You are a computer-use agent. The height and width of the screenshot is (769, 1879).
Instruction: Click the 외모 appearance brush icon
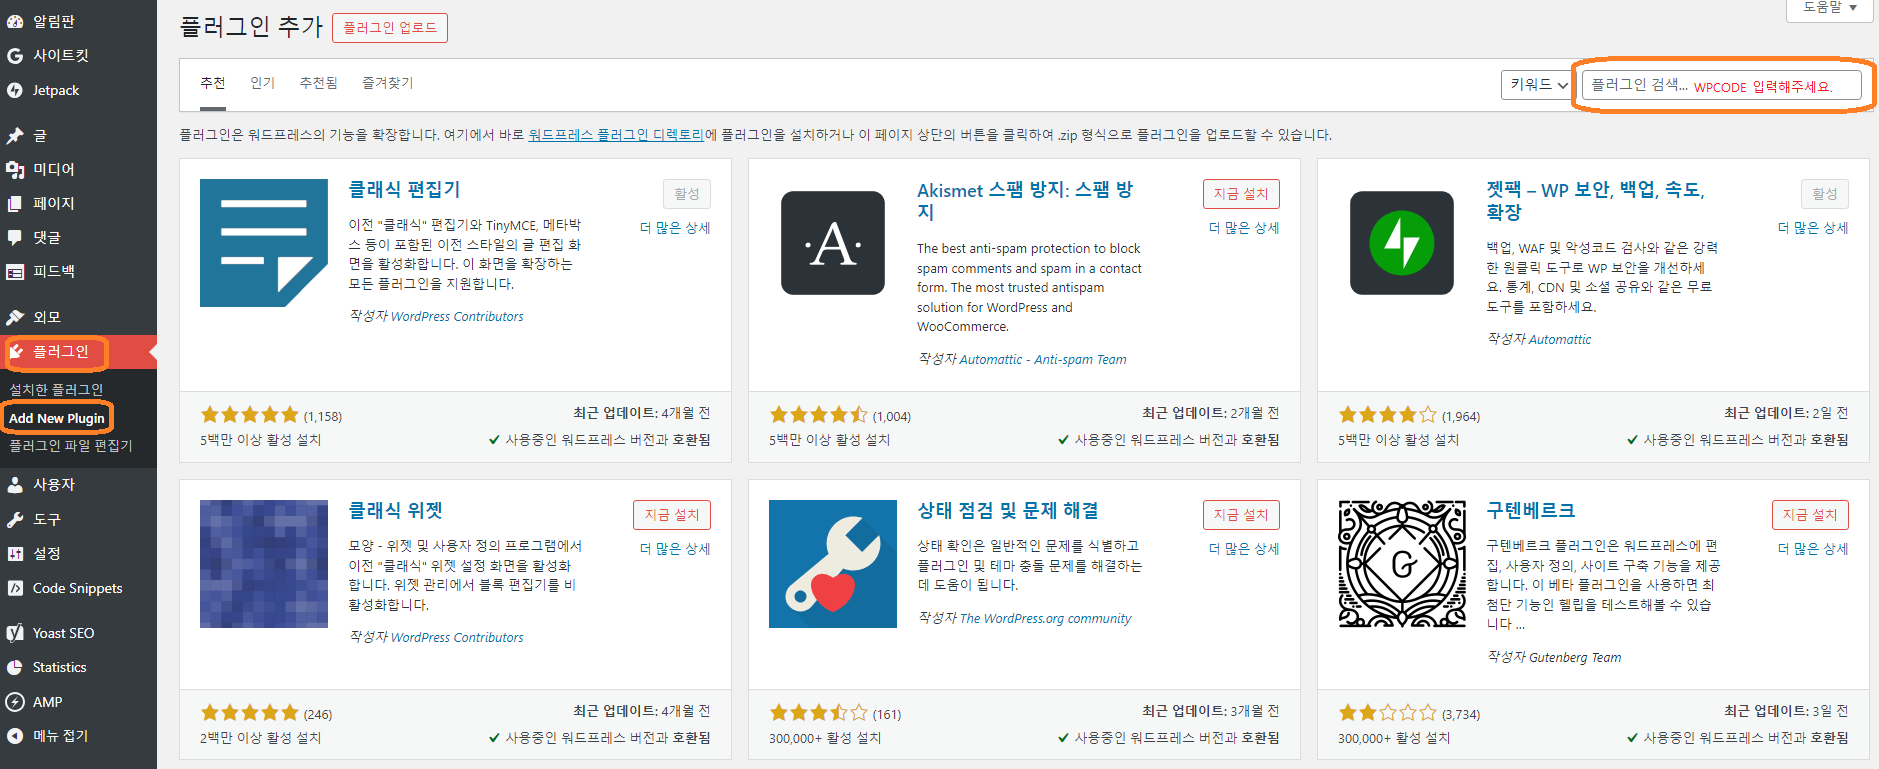[15, 317]
